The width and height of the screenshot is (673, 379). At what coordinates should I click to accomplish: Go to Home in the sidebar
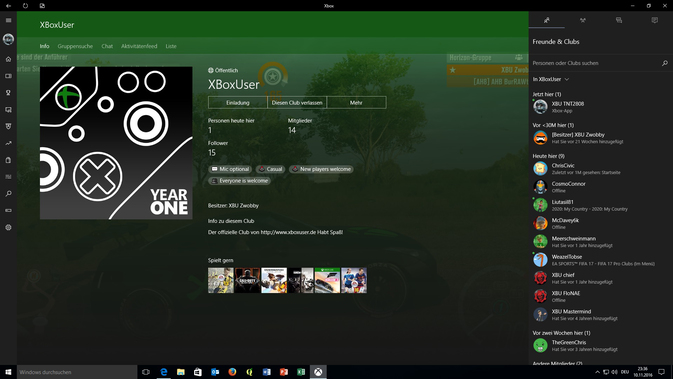pyautogui.click(x=8, y=59)
